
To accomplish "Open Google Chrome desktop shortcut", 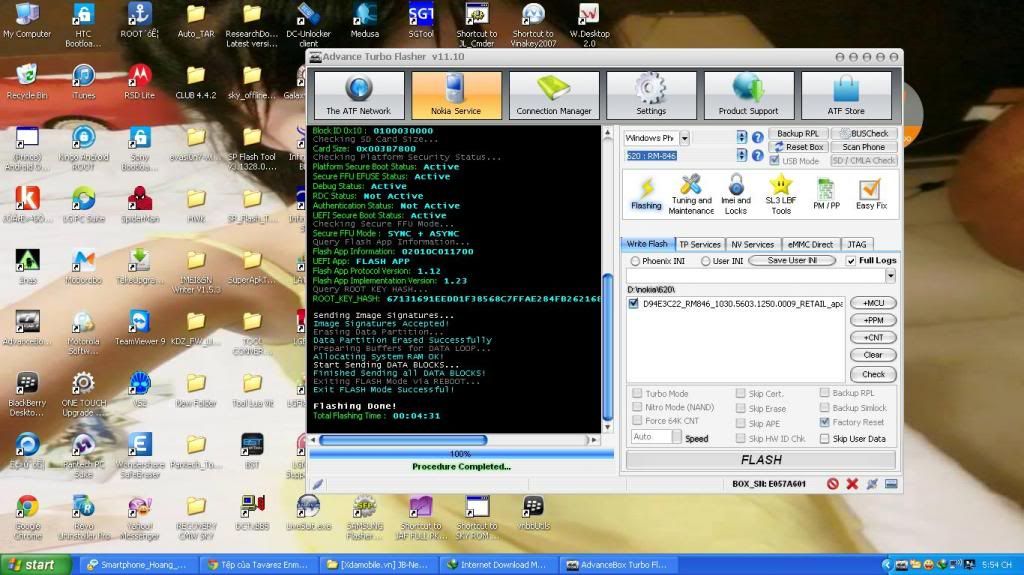I will tap(27, 518).
